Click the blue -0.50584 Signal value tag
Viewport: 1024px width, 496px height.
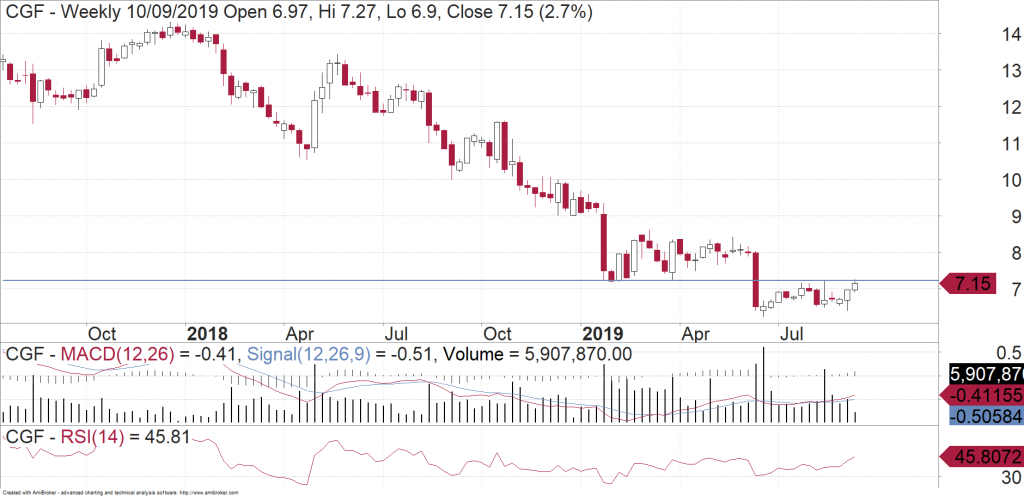tap(984, 417)
